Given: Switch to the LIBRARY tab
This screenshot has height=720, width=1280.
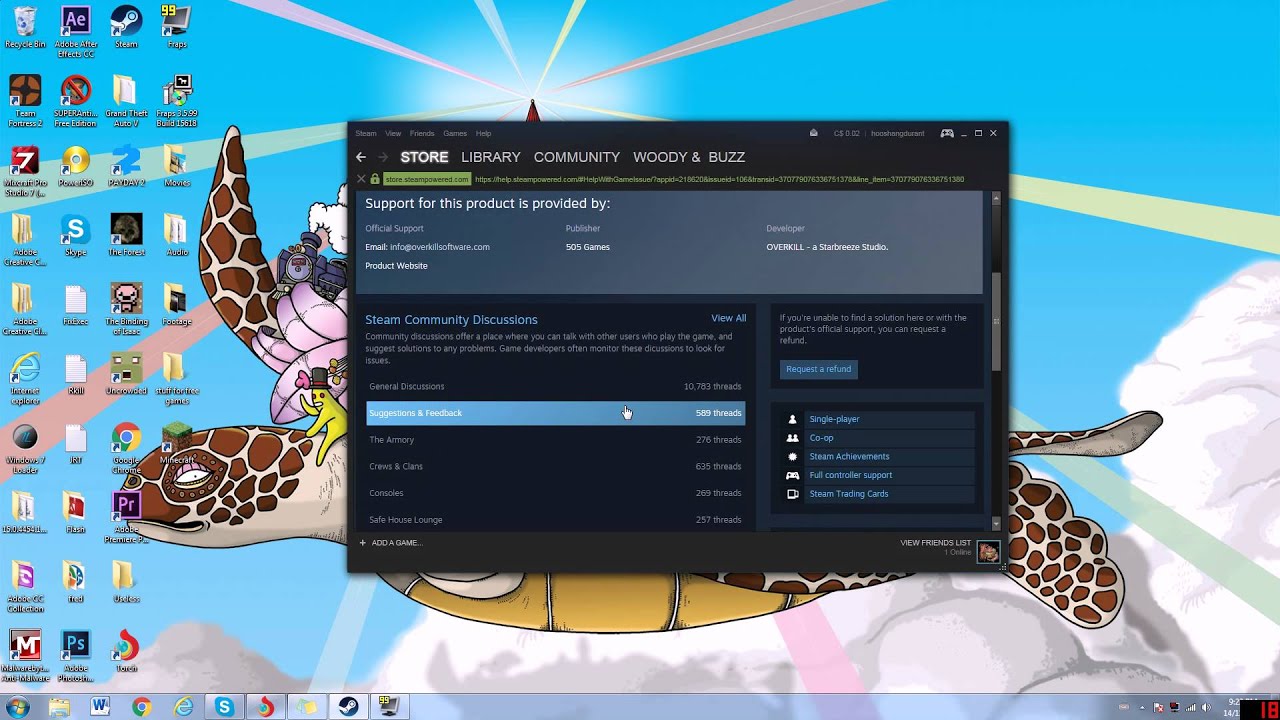Looking at the screenshot, I should [490, 157].
